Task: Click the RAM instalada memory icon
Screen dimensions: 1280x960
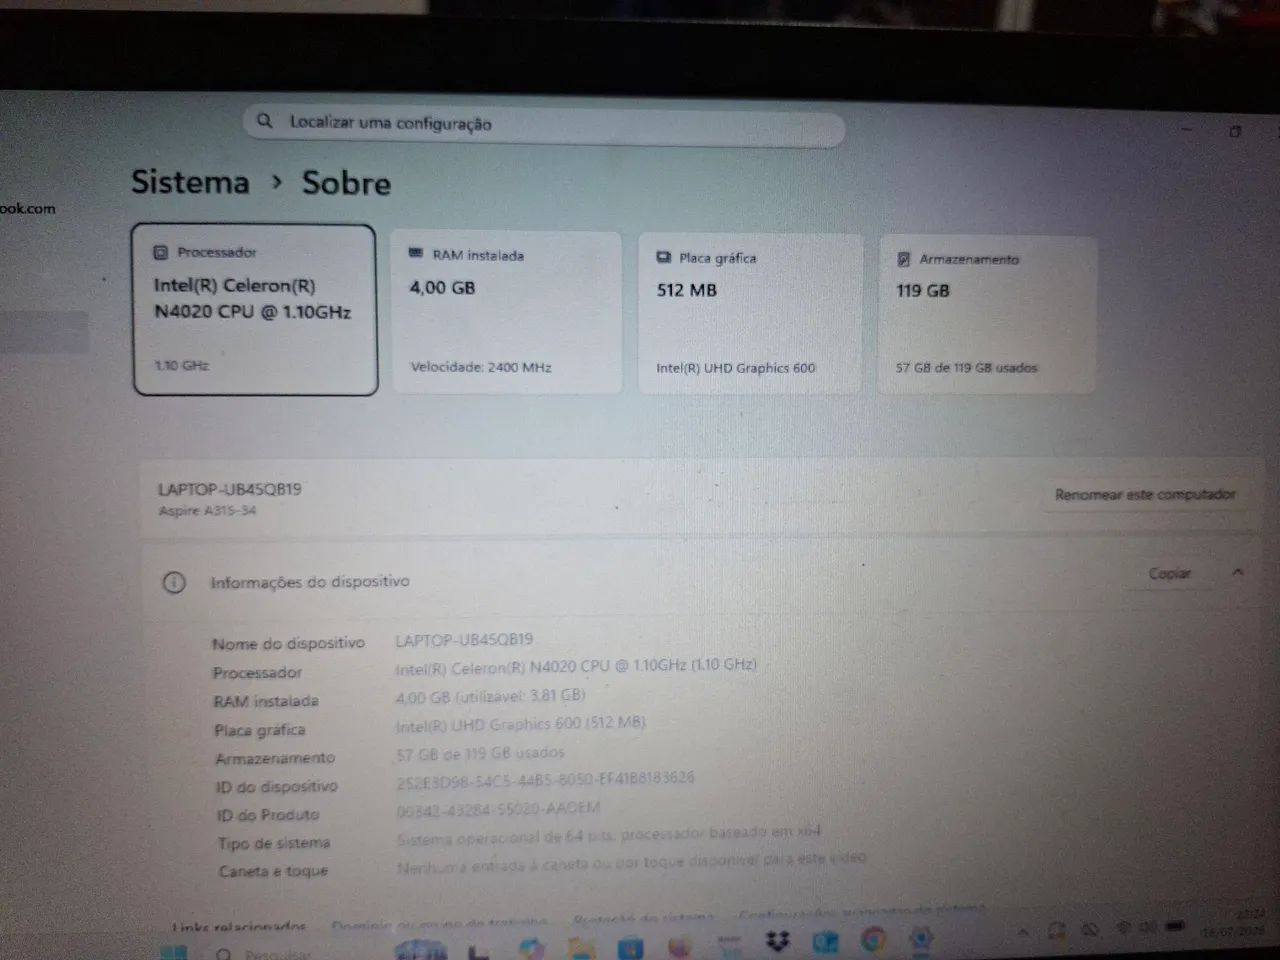Action: [416, 254]
